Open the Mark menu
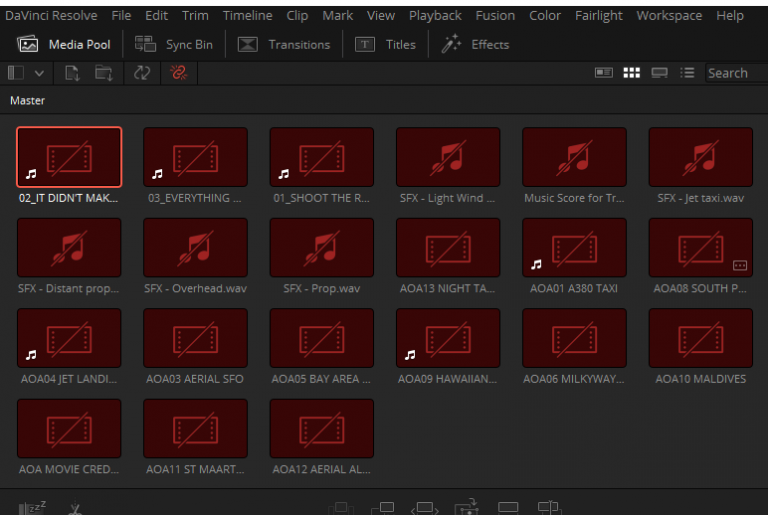Screen dimensions: 768x515 [337, 16]
